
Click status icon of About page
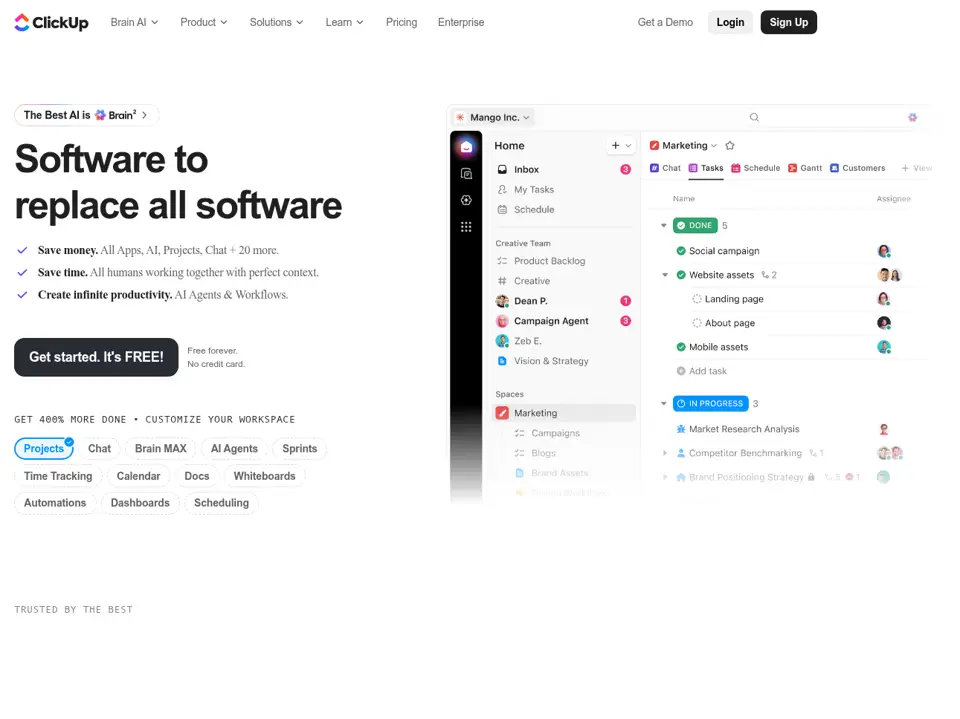click(697, 323)
